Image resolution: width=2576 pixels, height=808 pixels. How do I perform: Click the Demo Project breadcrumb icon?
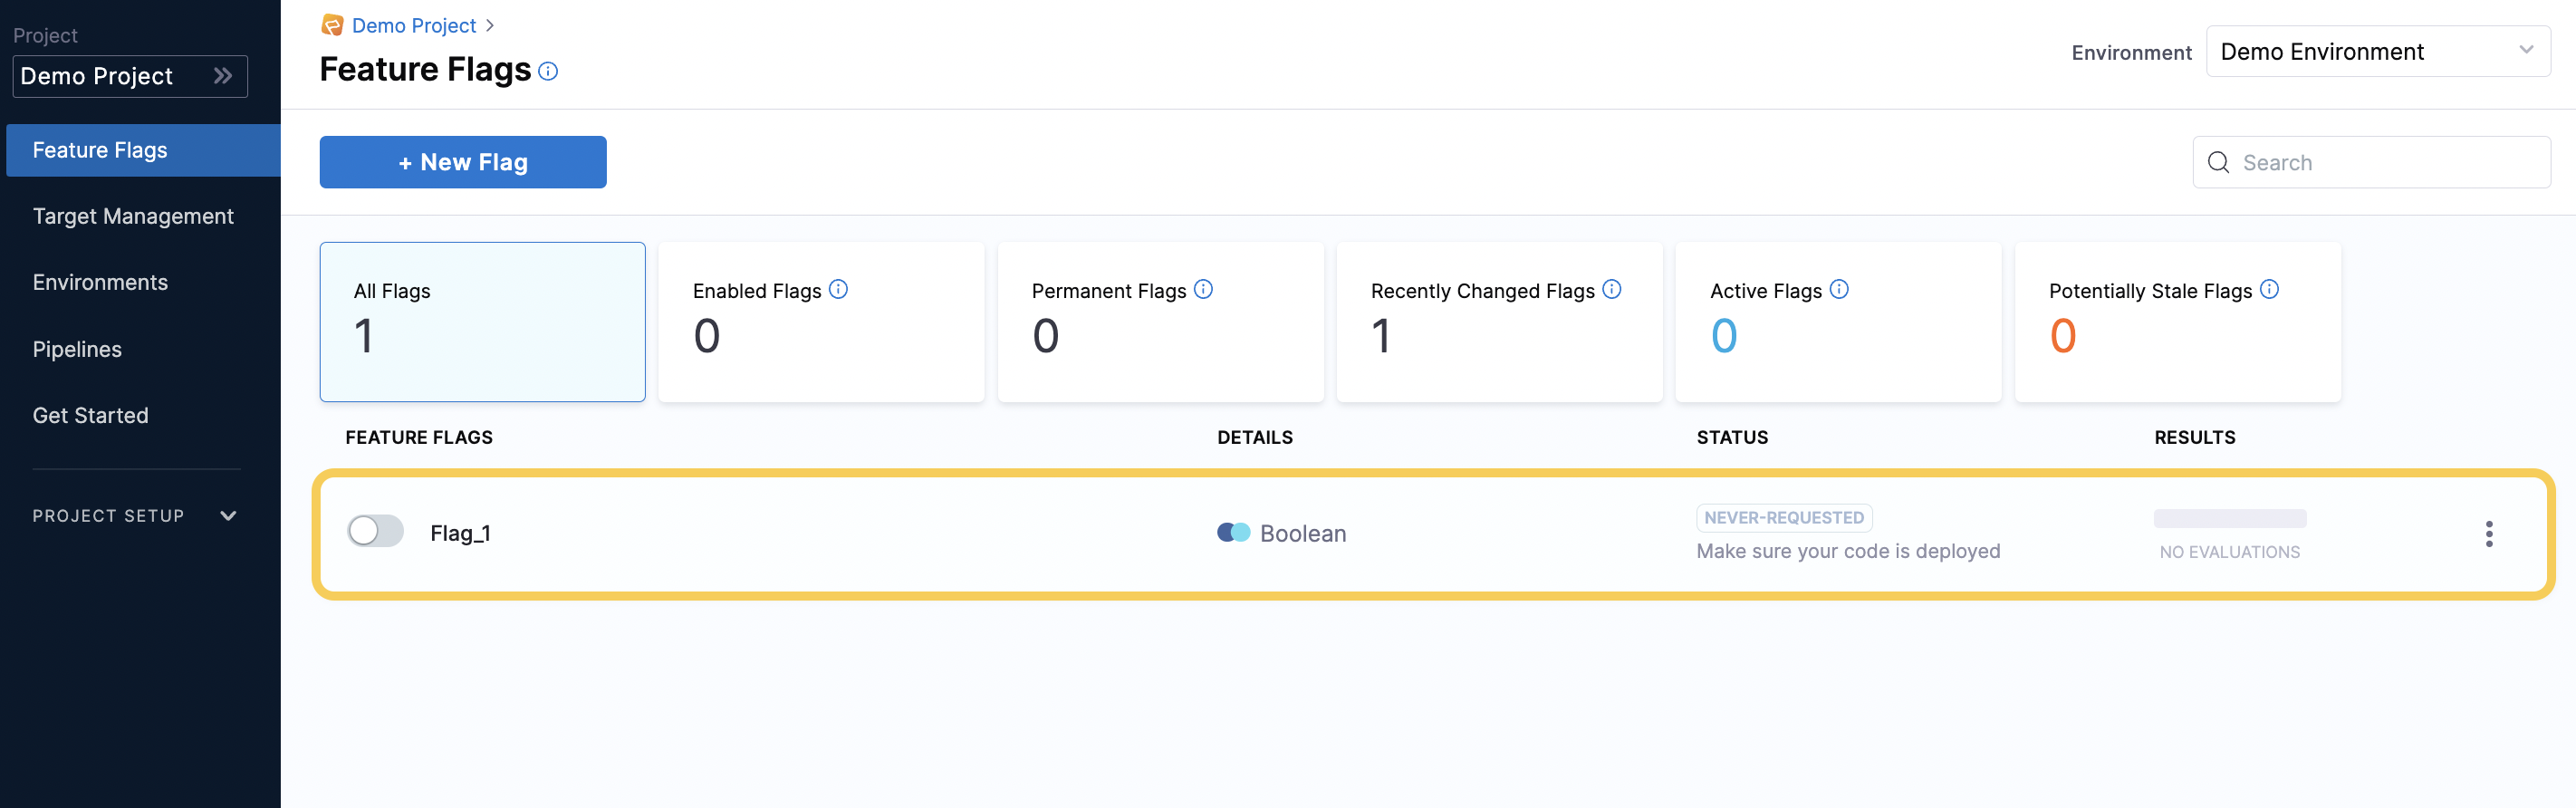tap(332, 25)
